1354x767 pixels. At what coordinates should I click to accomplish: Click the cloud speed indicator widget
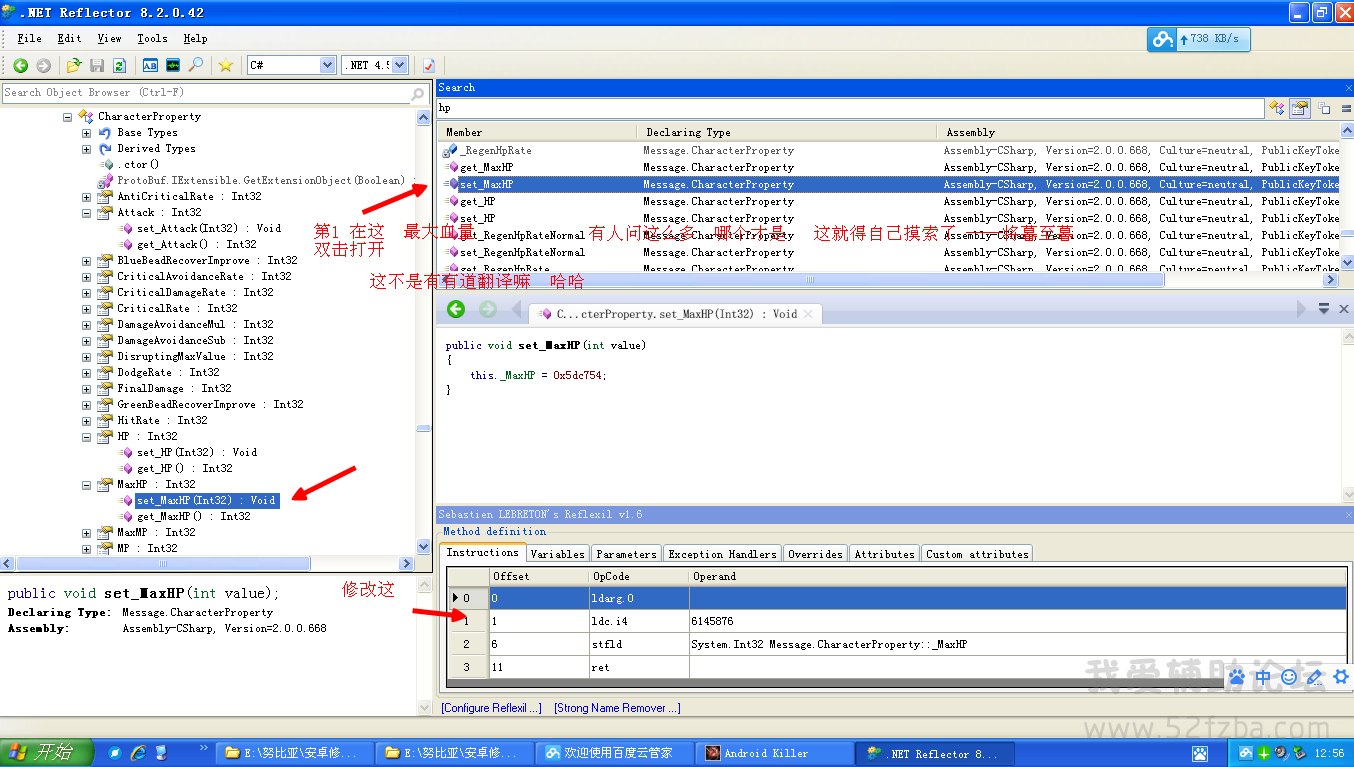tap(1198, 39)
